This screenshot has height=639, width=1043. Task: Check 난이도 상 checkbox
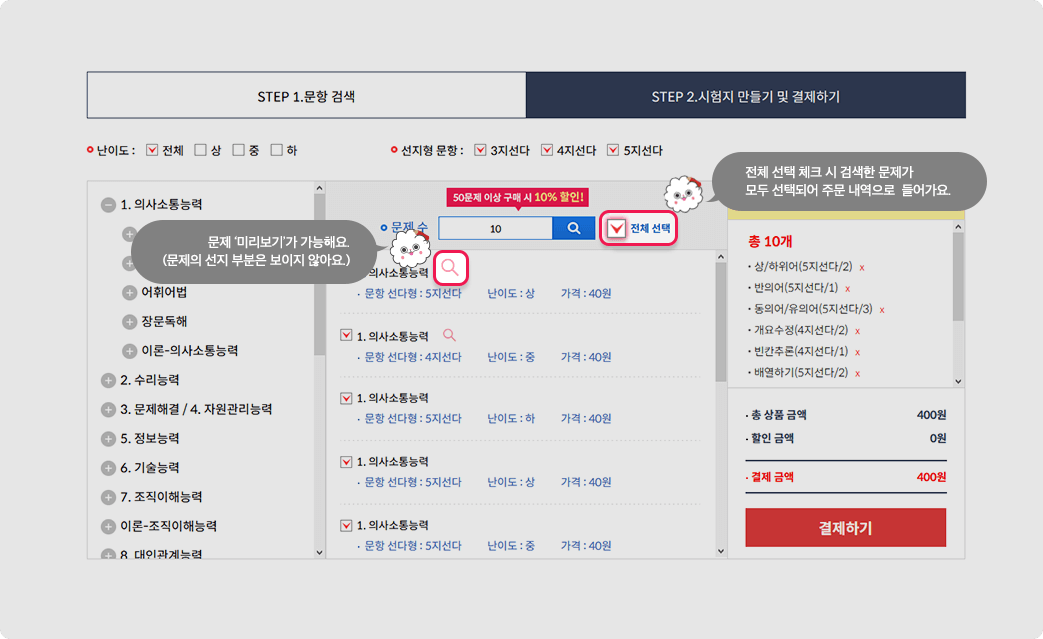pyautogui.click(x=200, y=150)
